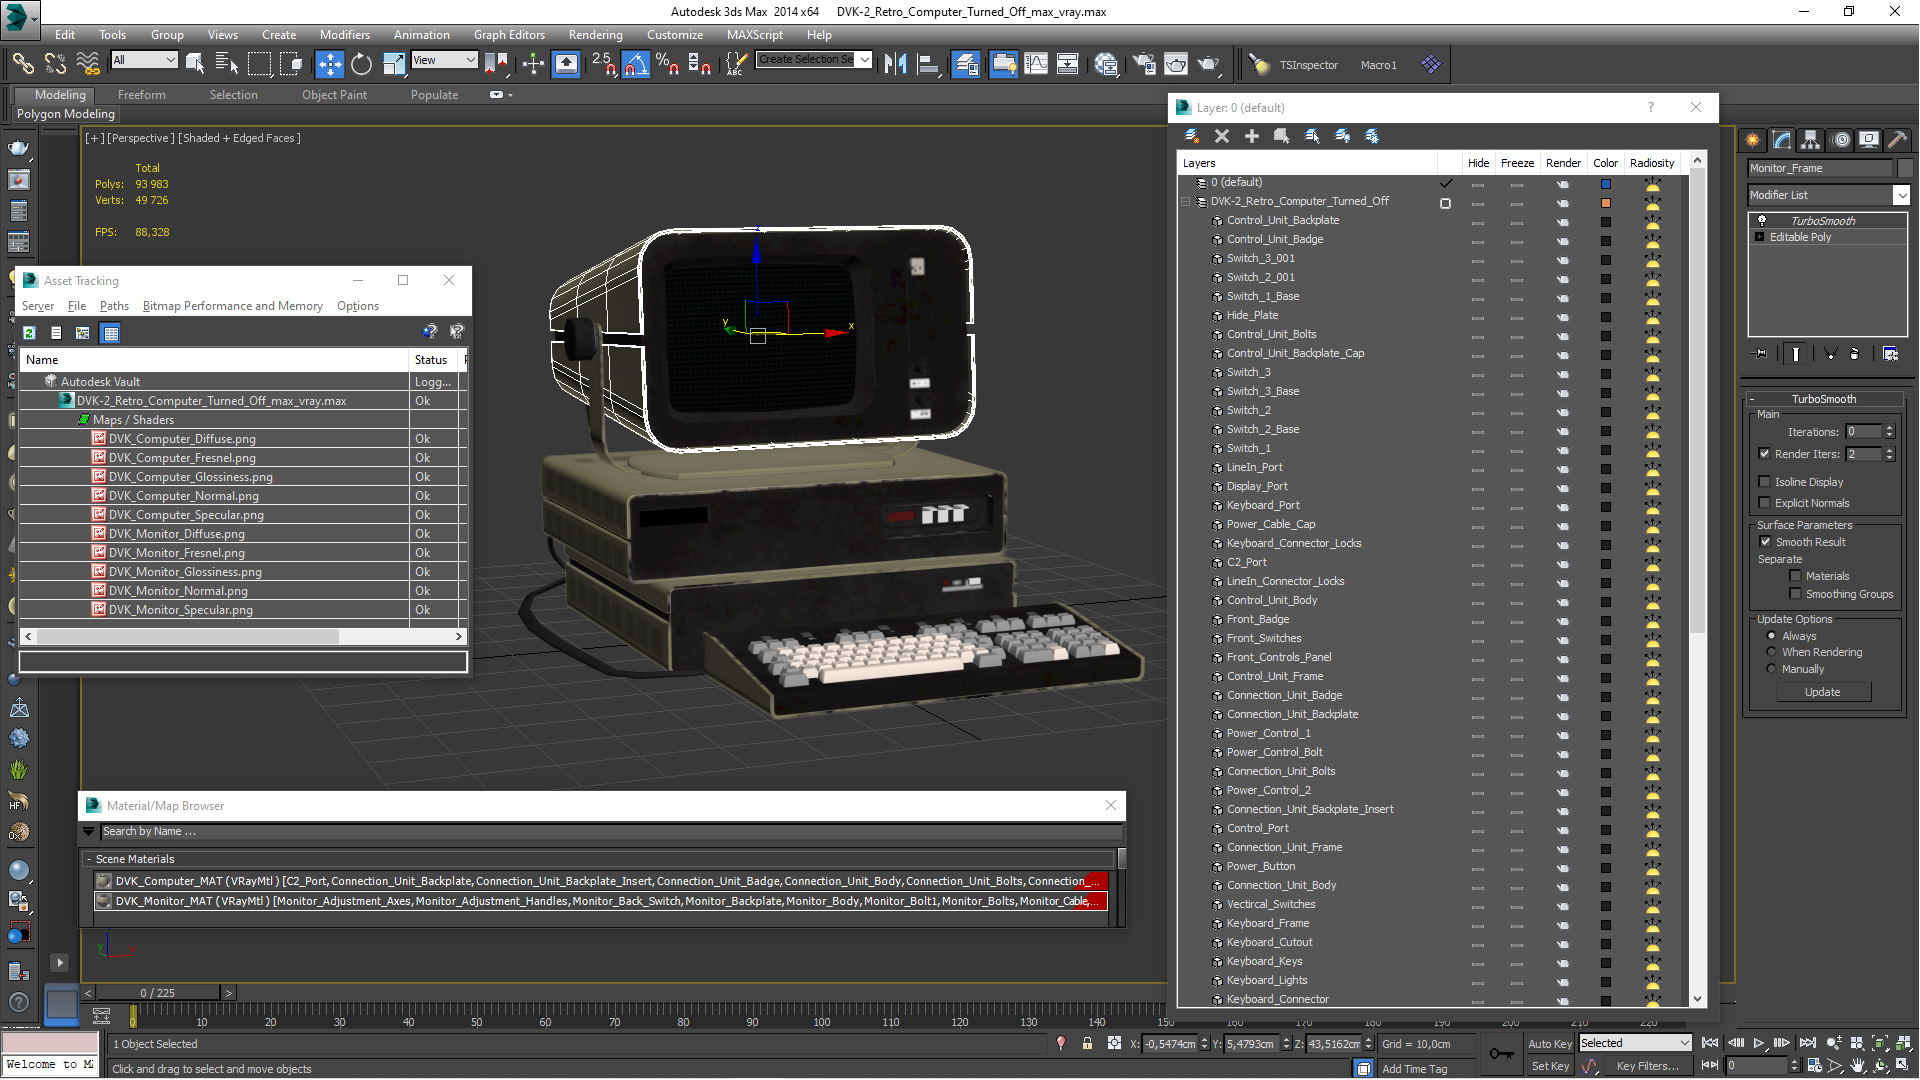
Task: Click the Unlink Selection icon
Action: 55,64
